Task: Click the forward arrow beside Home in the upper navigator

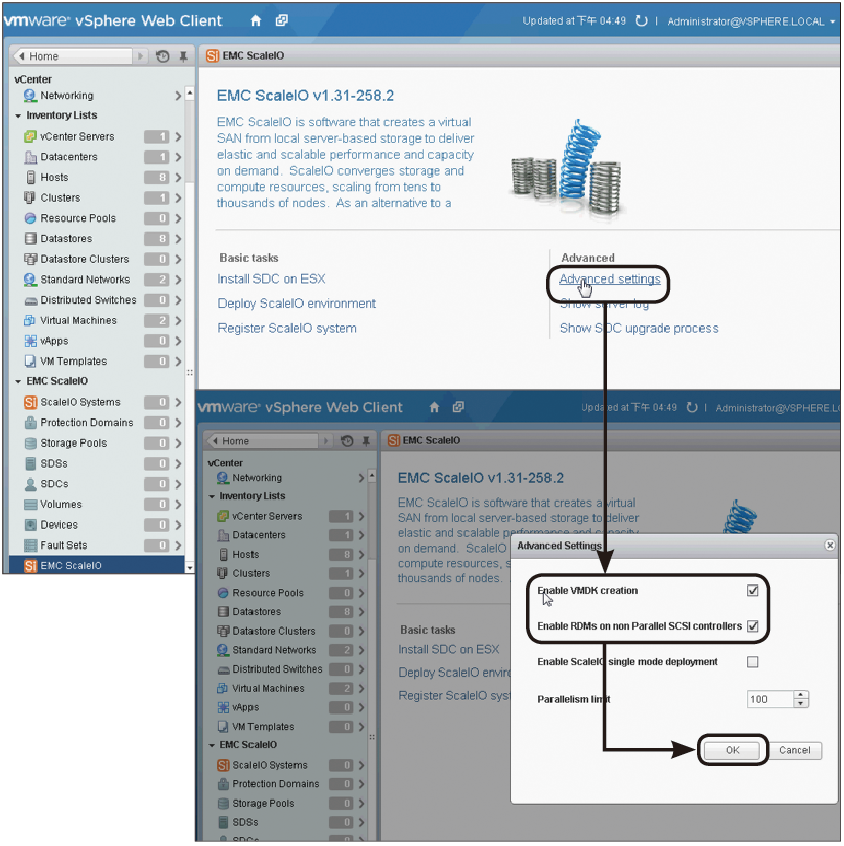Action: coord(140,56)
